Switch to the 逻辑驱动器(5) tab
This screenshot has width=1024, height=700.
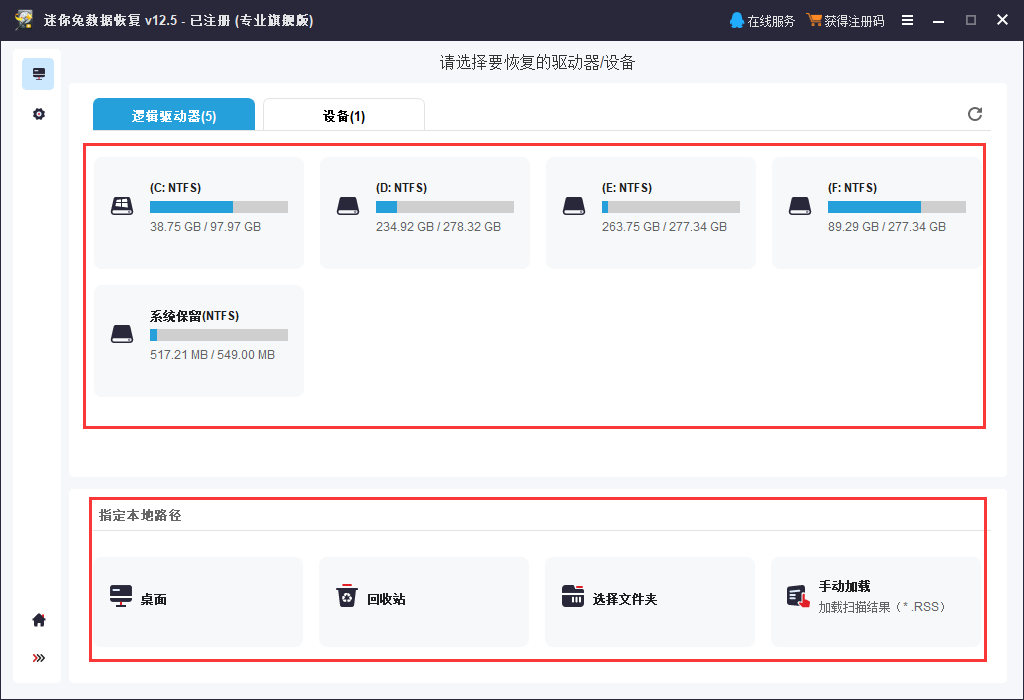point(174,115)
